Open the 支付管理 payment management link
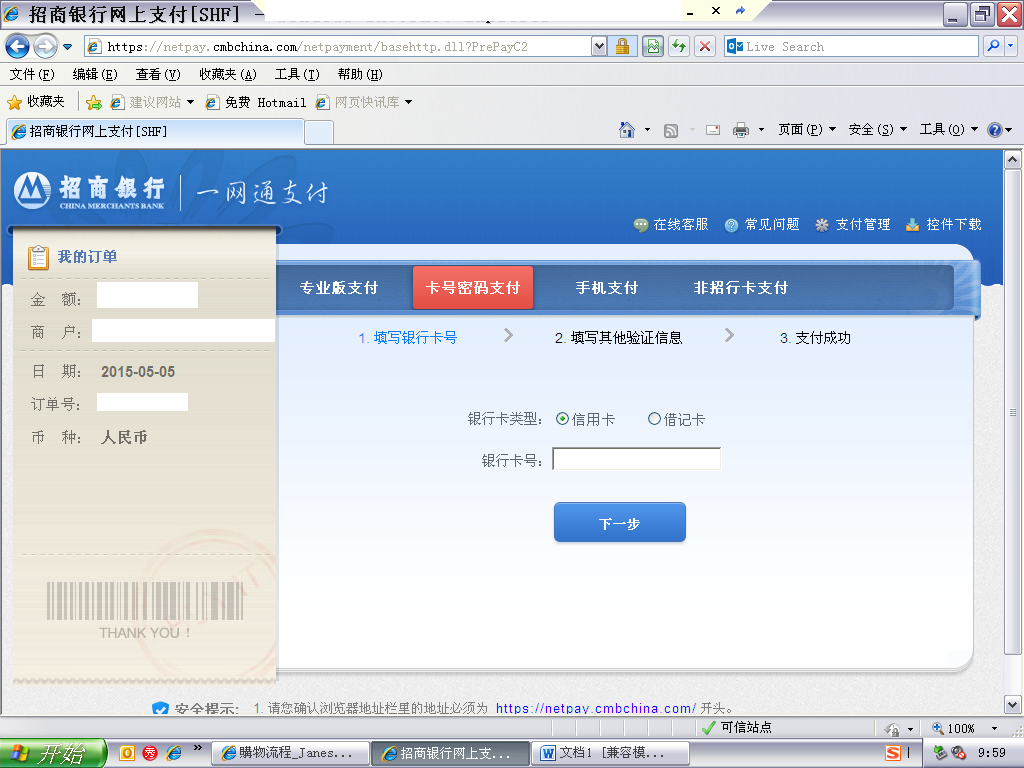Image resolution: width=1024 pixels, height=768 pixels. [x=853, y=225]
